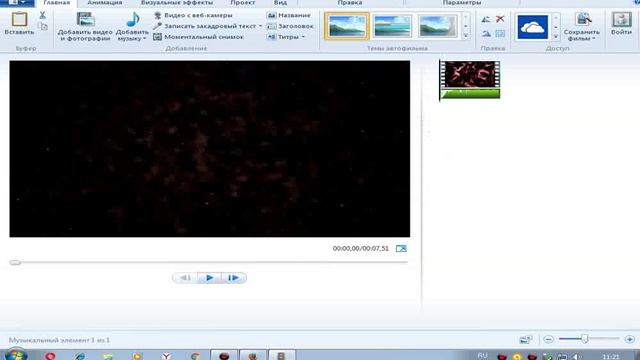This screenshot has height=360, width=640.
Task: Add a Название title clip
Action: pos(289,15)
